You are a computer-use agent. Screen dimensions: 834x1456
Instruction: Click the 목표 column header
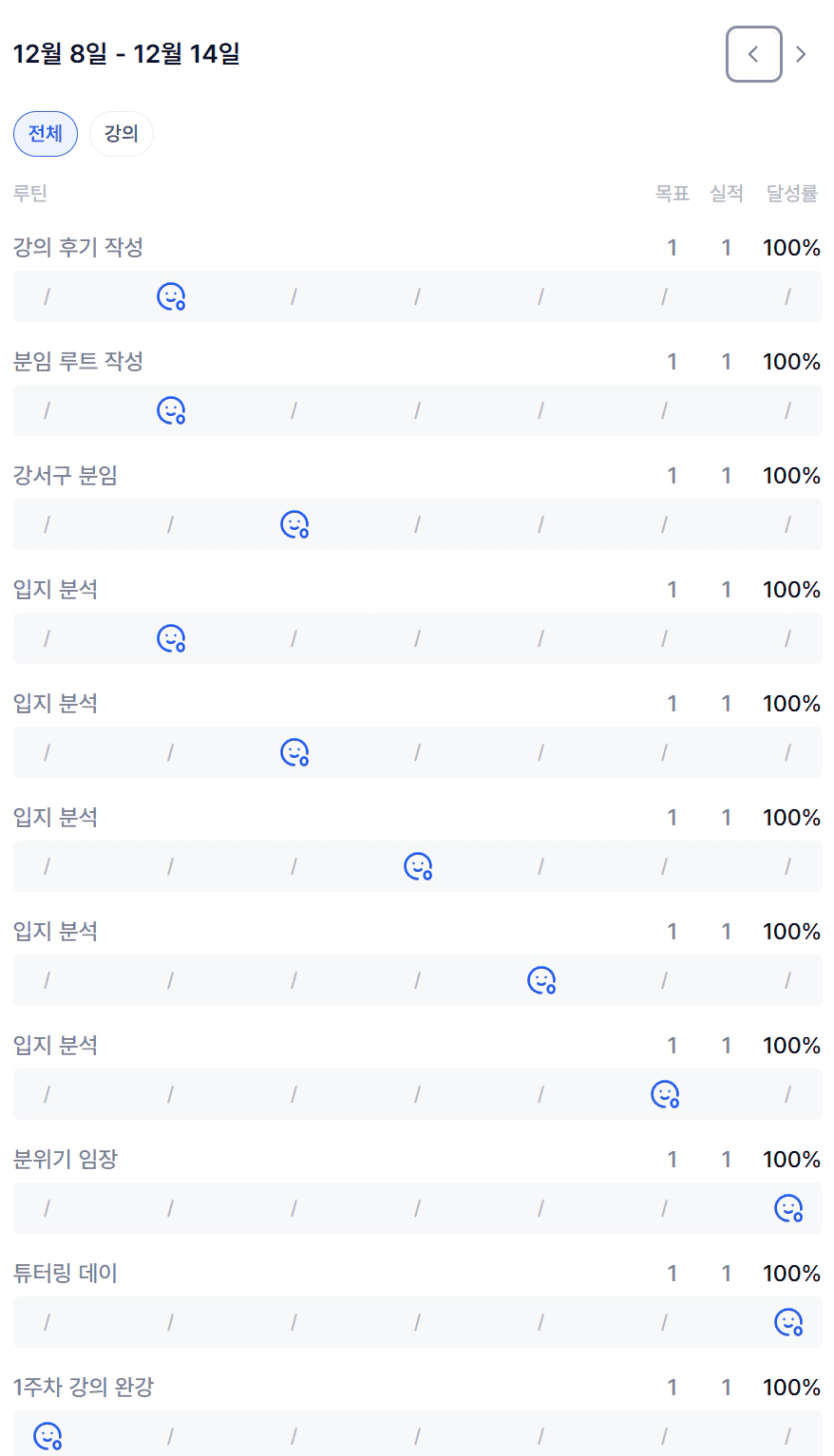672,193
